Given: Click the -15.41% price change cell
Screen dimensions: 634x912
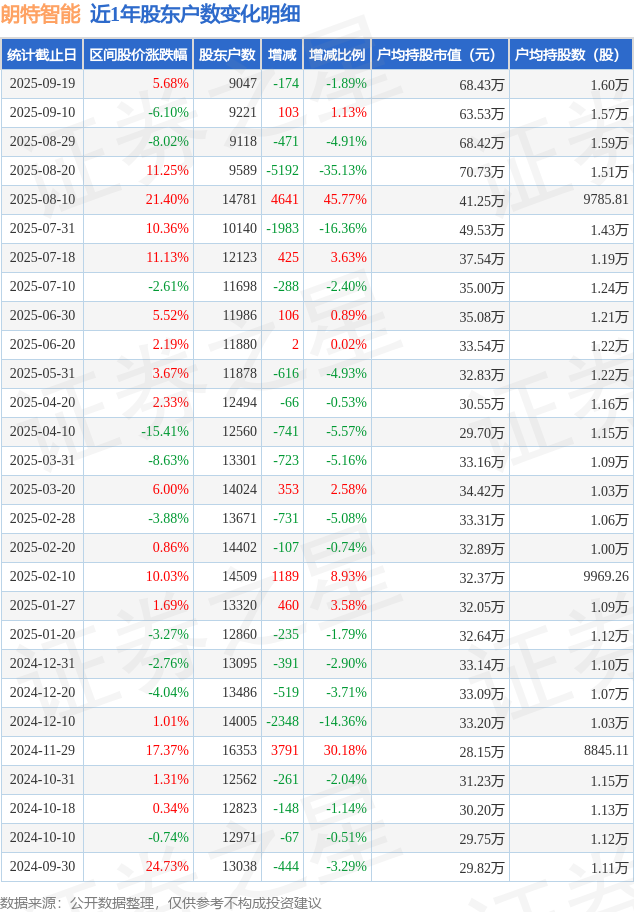Looking at the screenshot, I should [x=165, y=432].
